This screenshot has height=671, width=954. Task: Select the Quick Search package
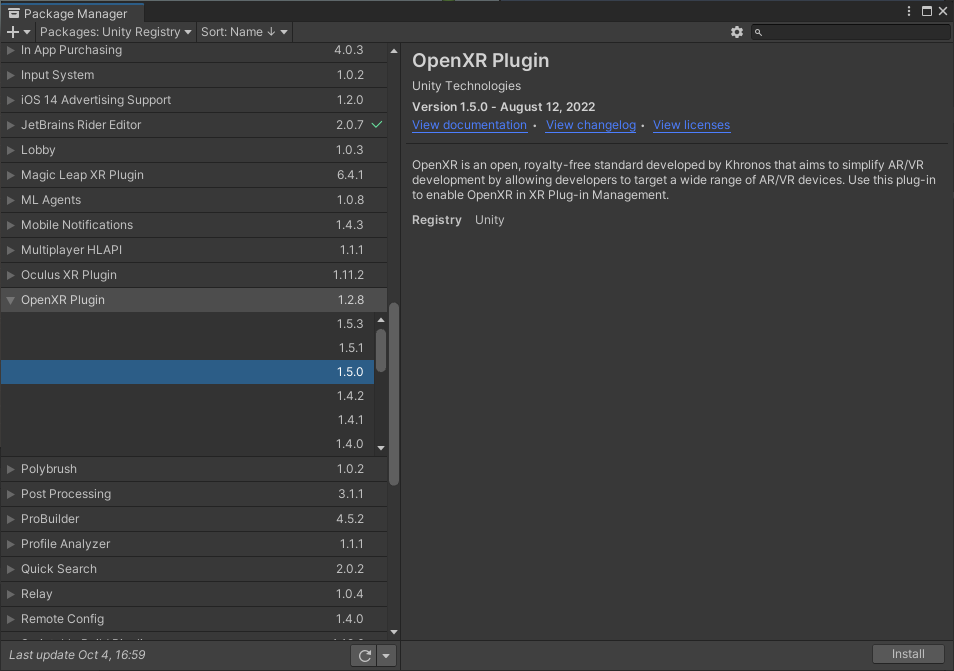click(x=193, y=569)
